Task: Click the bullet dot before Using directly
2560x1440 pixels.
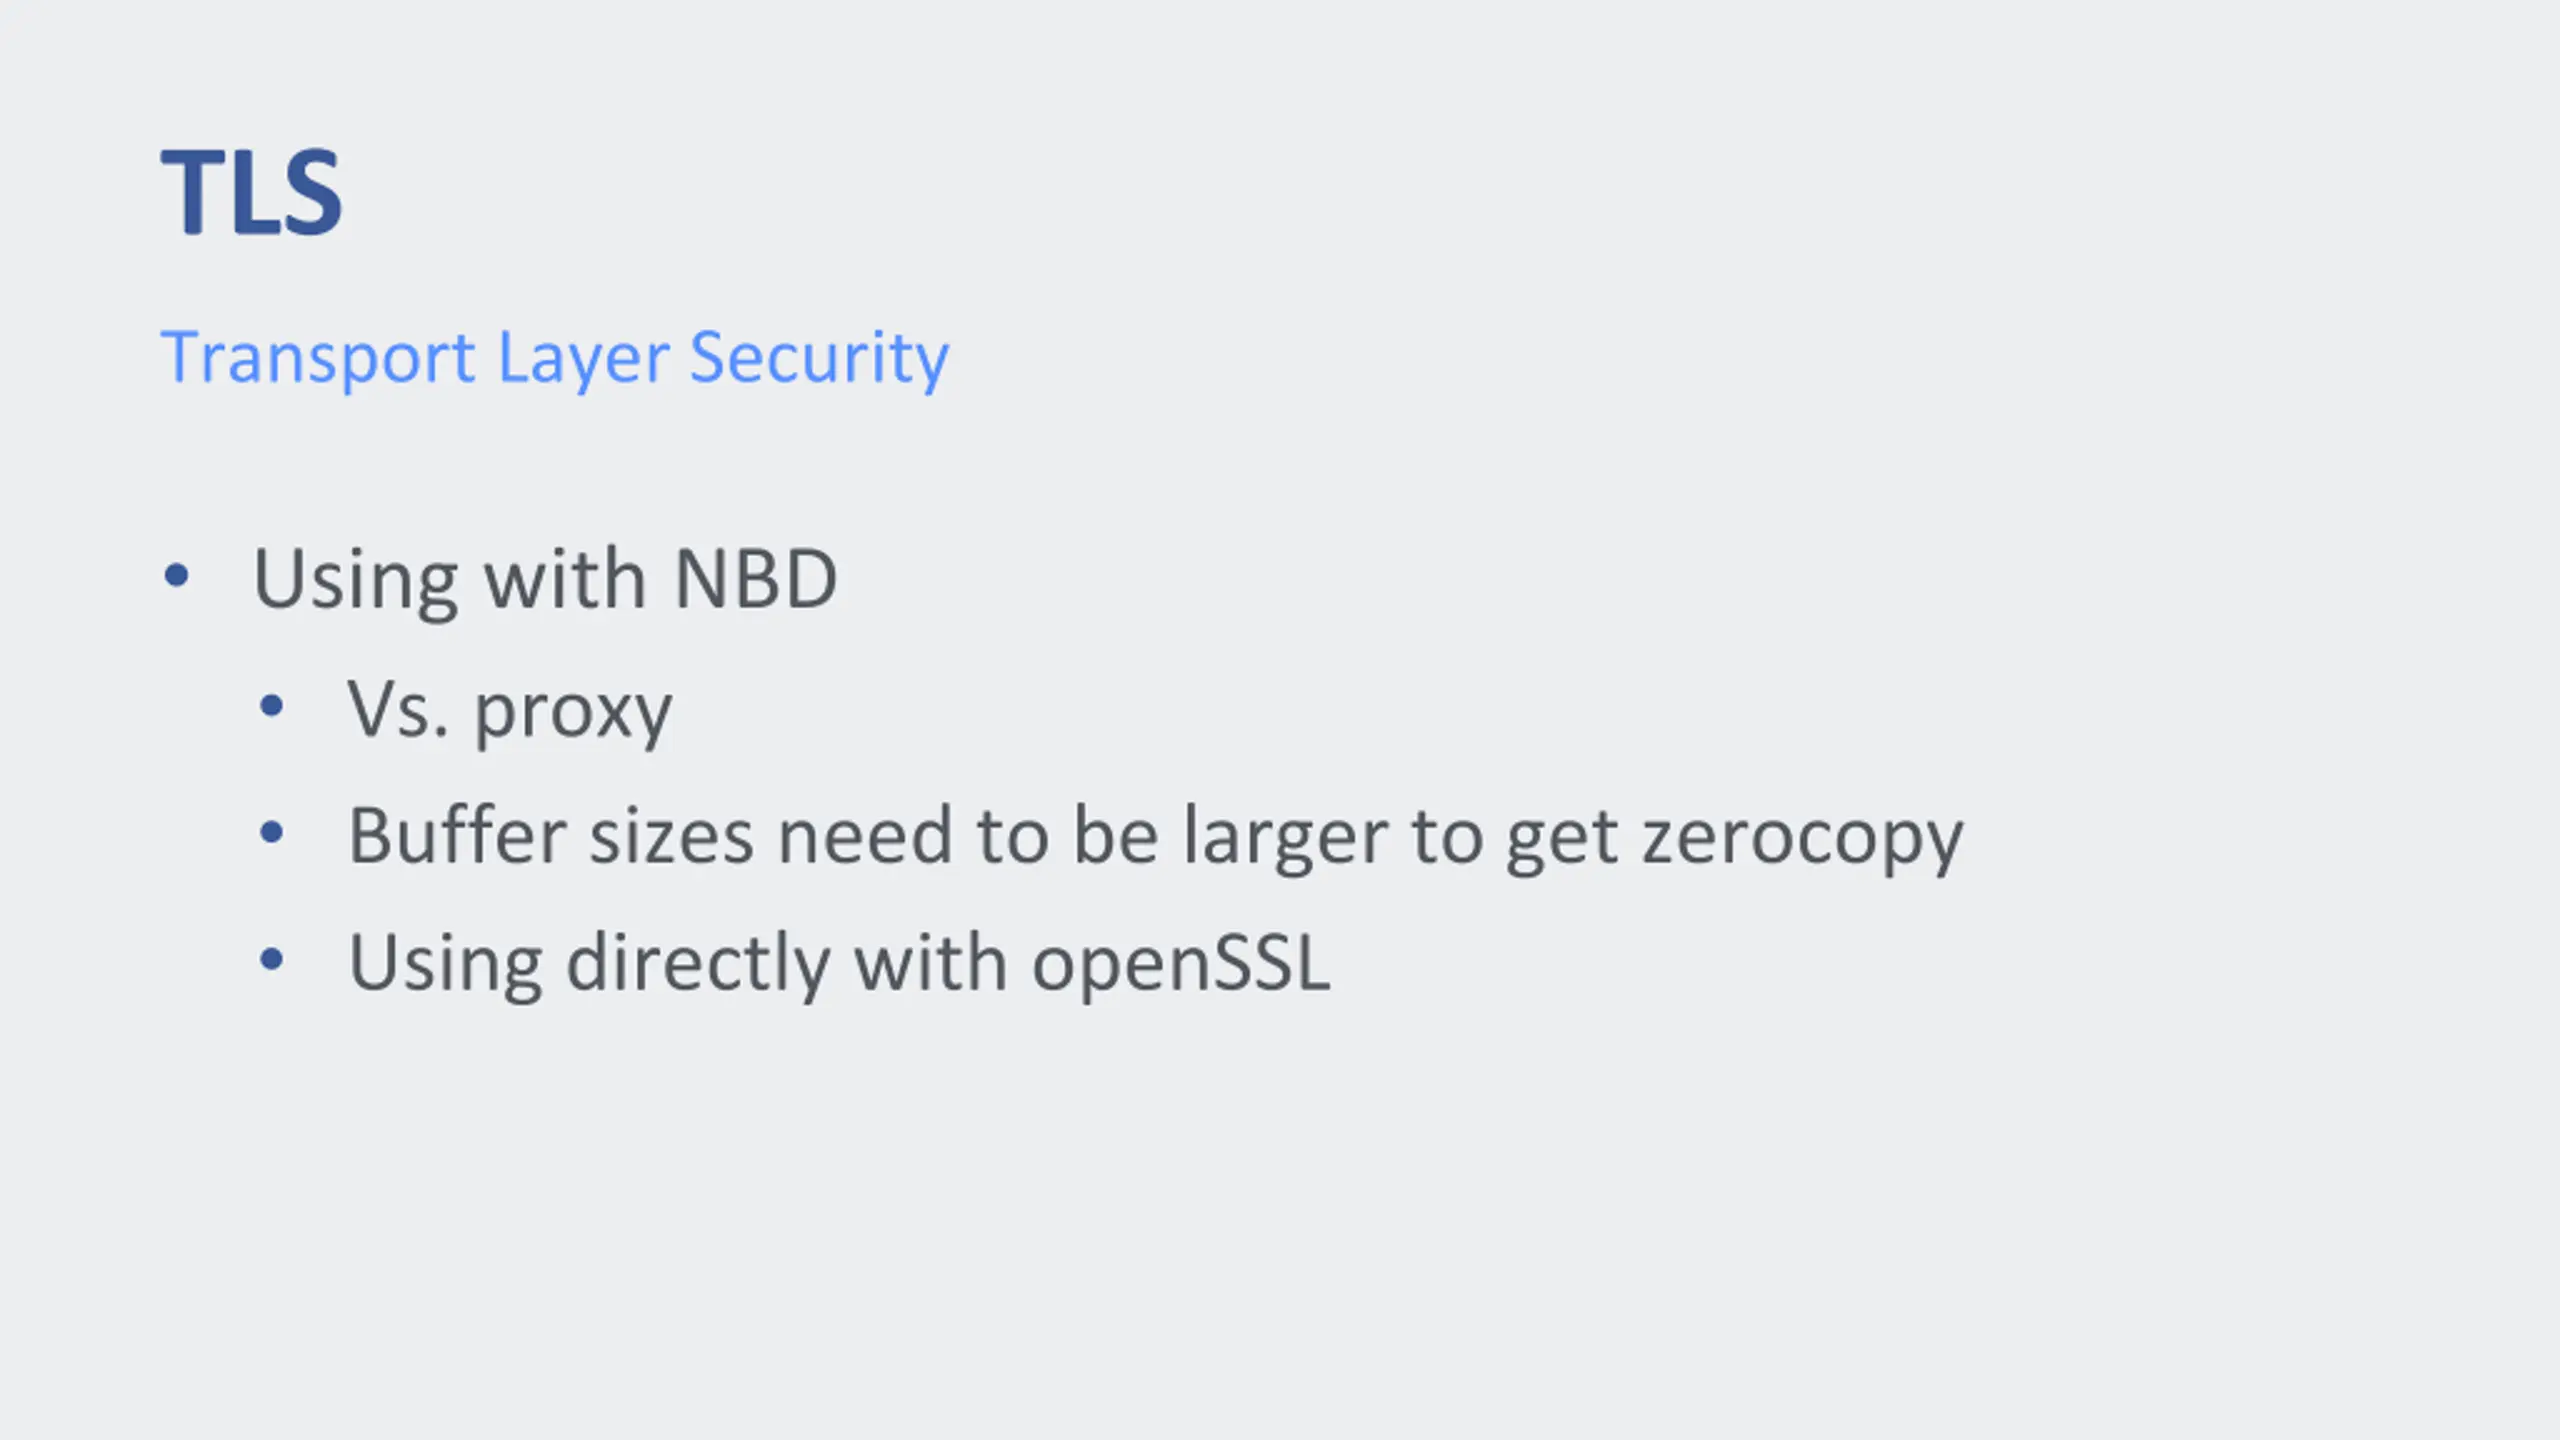Action: [x=271, y=959]
